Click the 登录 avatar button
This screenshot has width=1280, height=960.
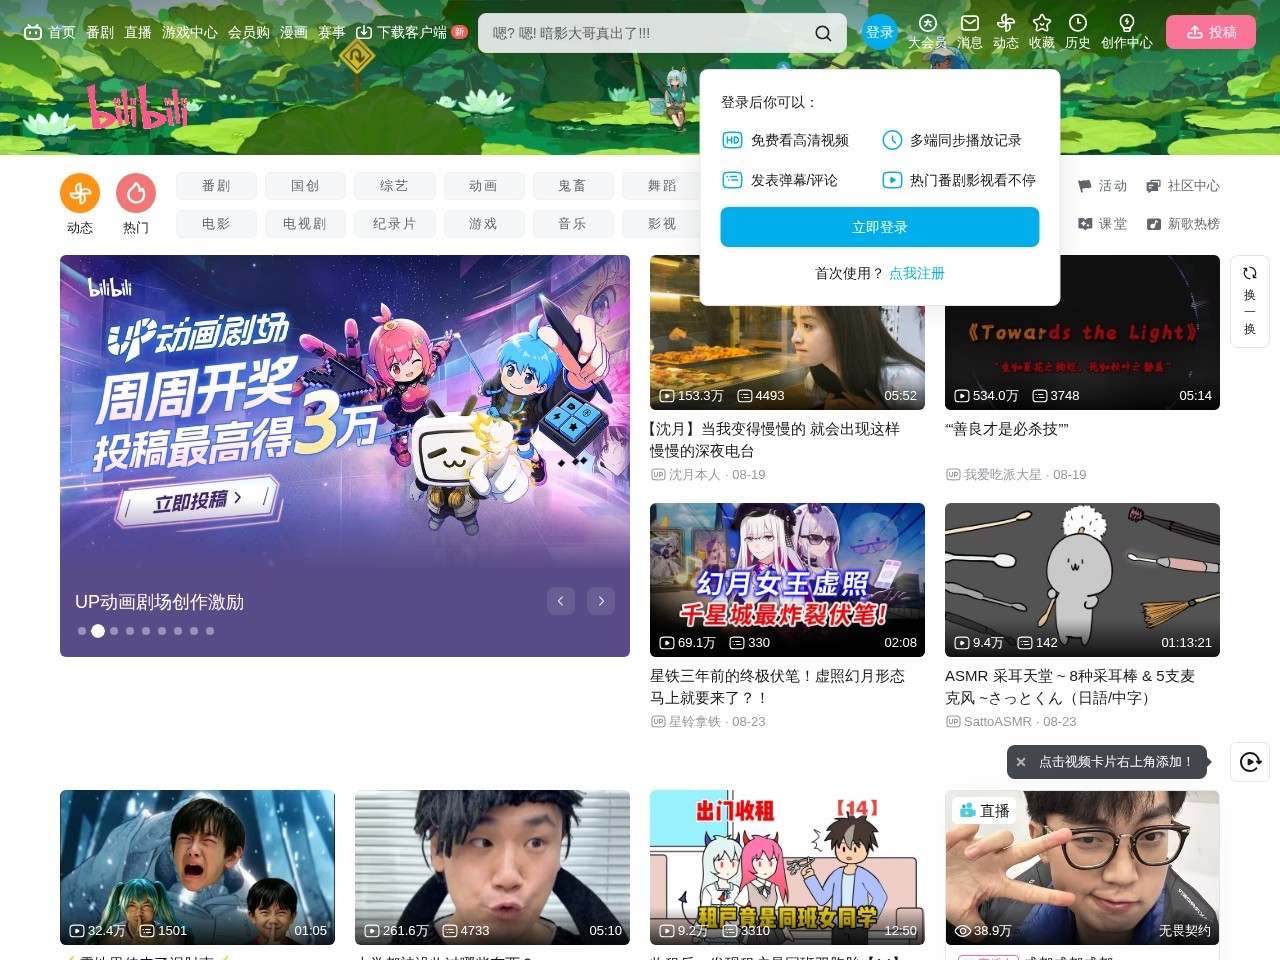[x=880, y=32]
